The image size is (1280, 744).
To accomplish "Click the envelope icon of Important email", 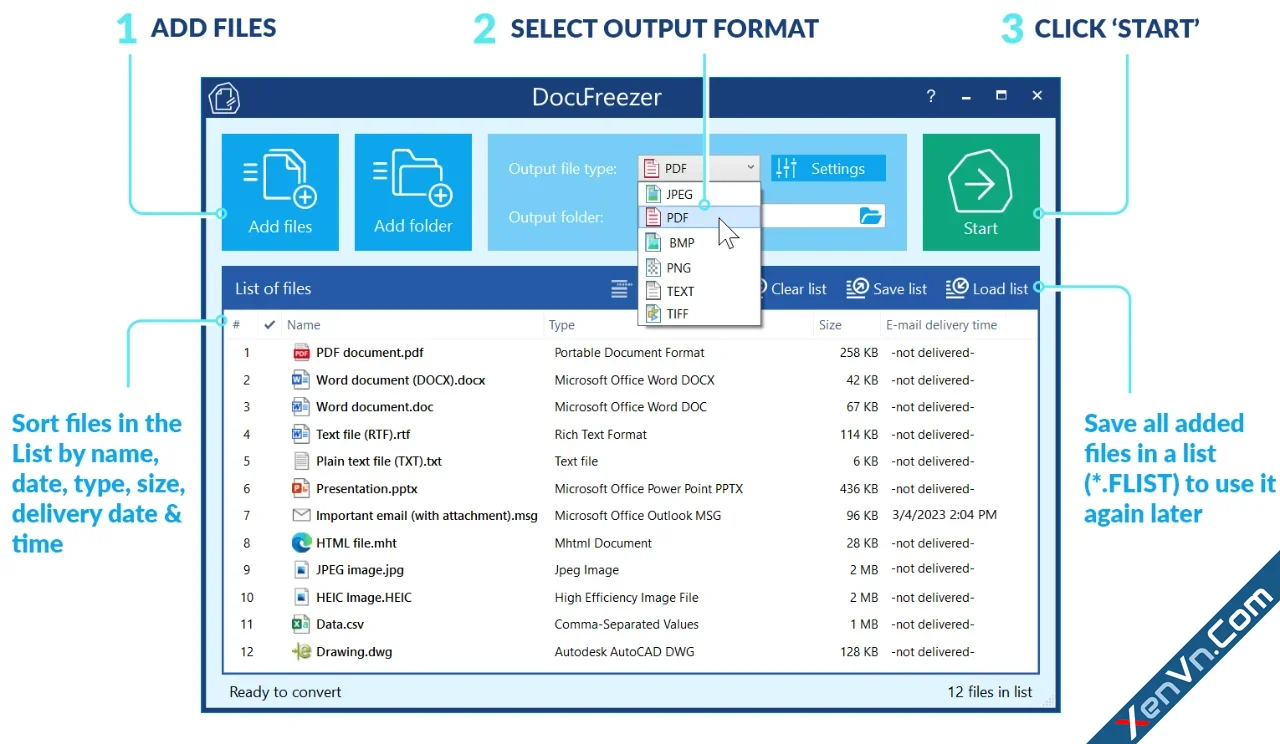I will 301,516.
